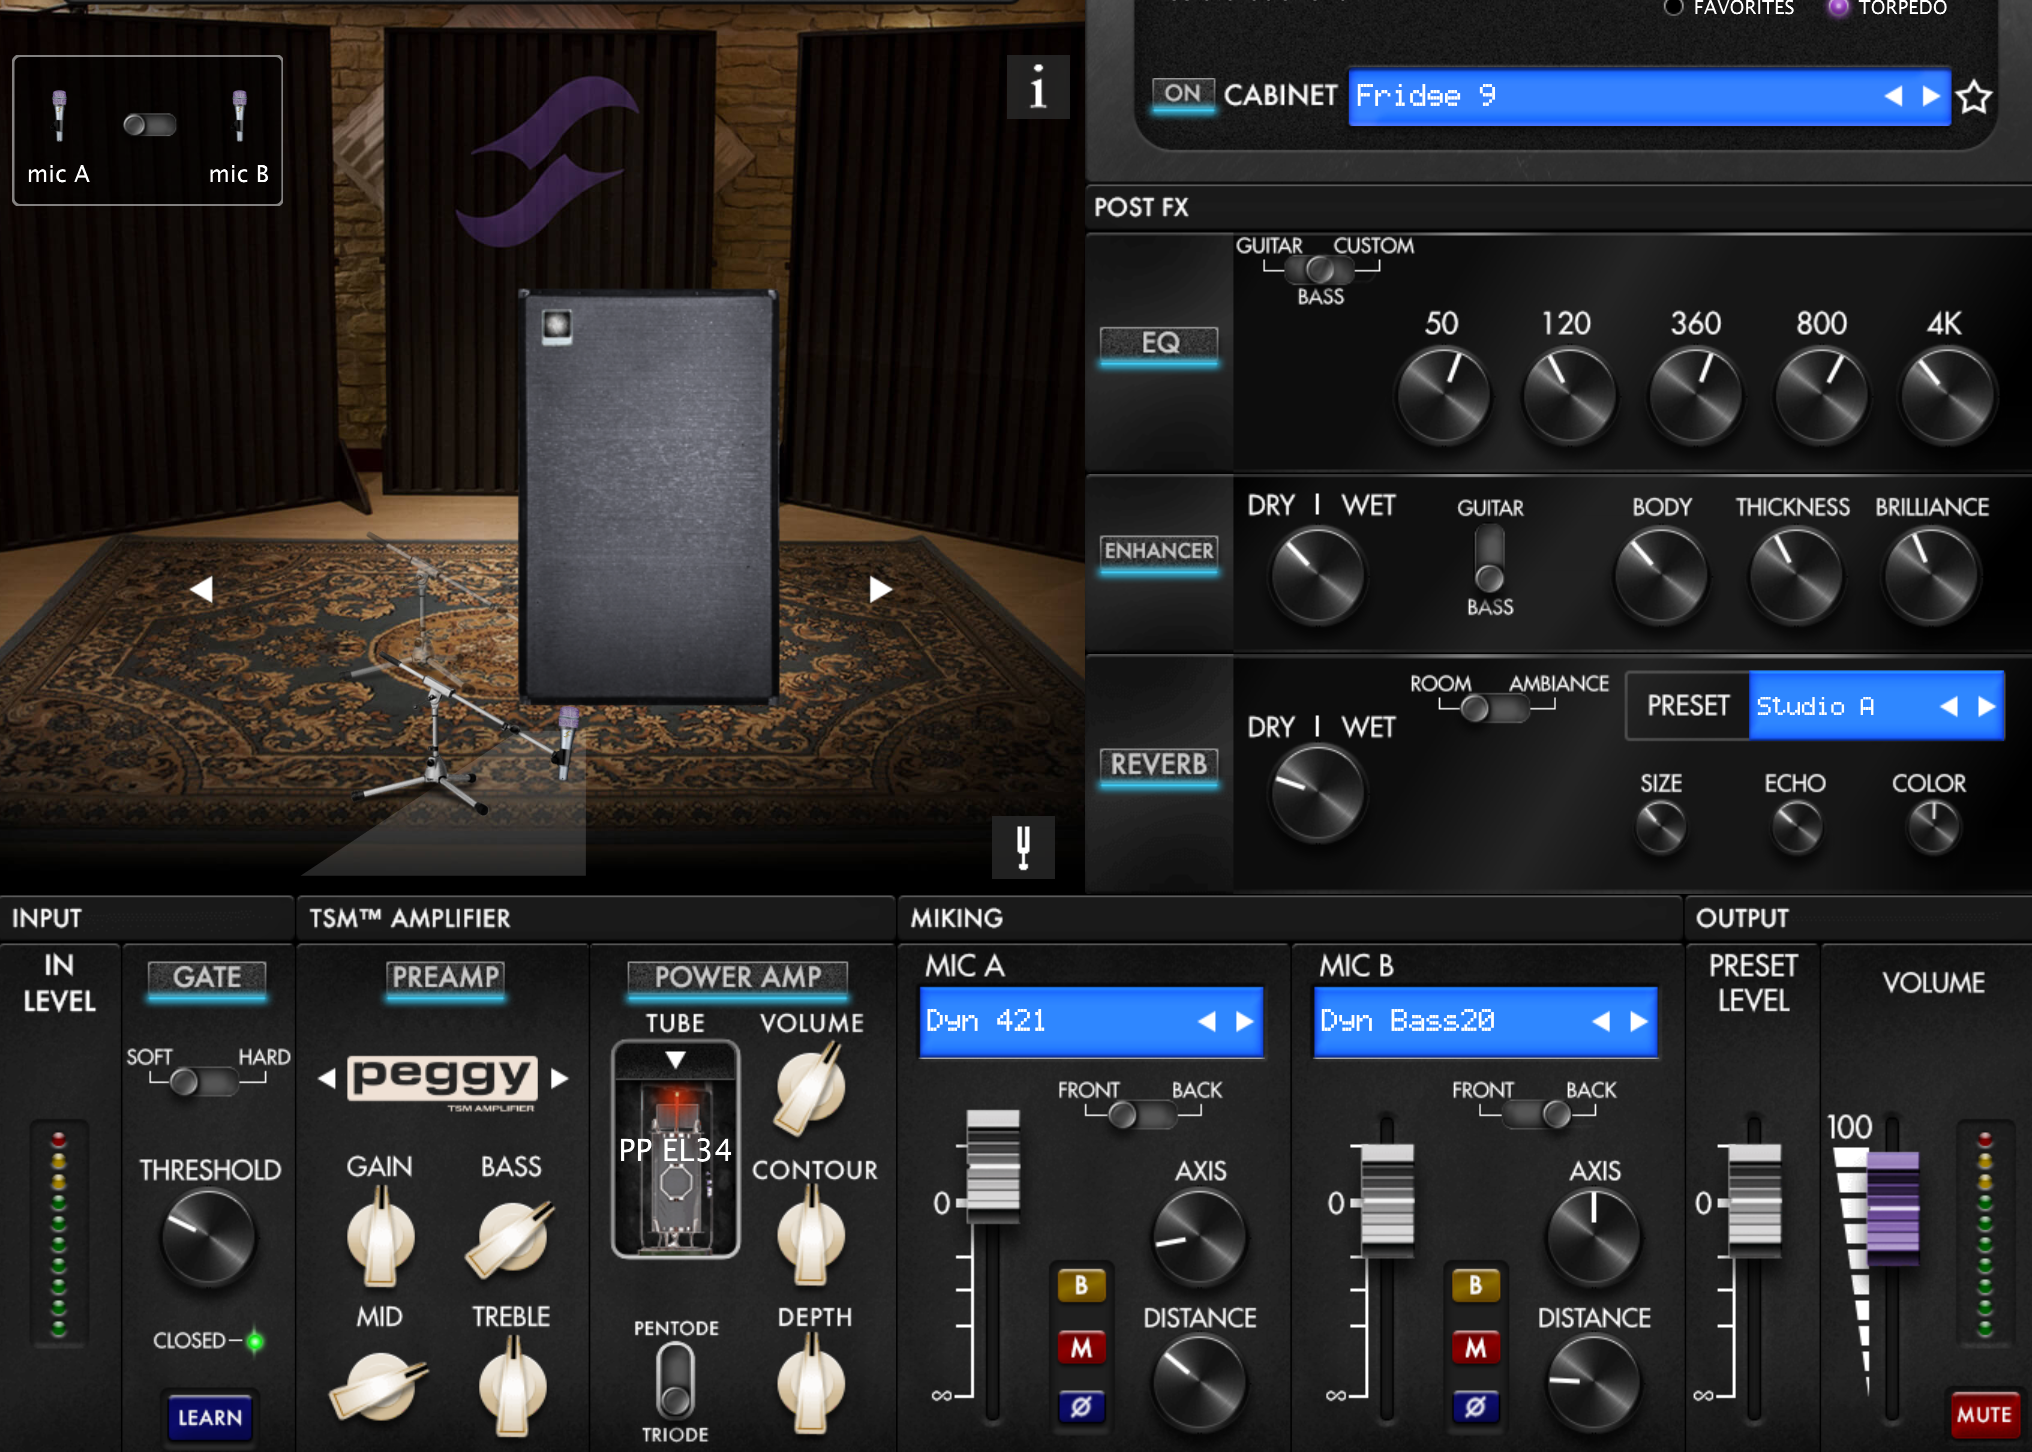The image size is (2032, 1452).
Task: Click Mic A yellow B button
Action: click(1081, 1285)
